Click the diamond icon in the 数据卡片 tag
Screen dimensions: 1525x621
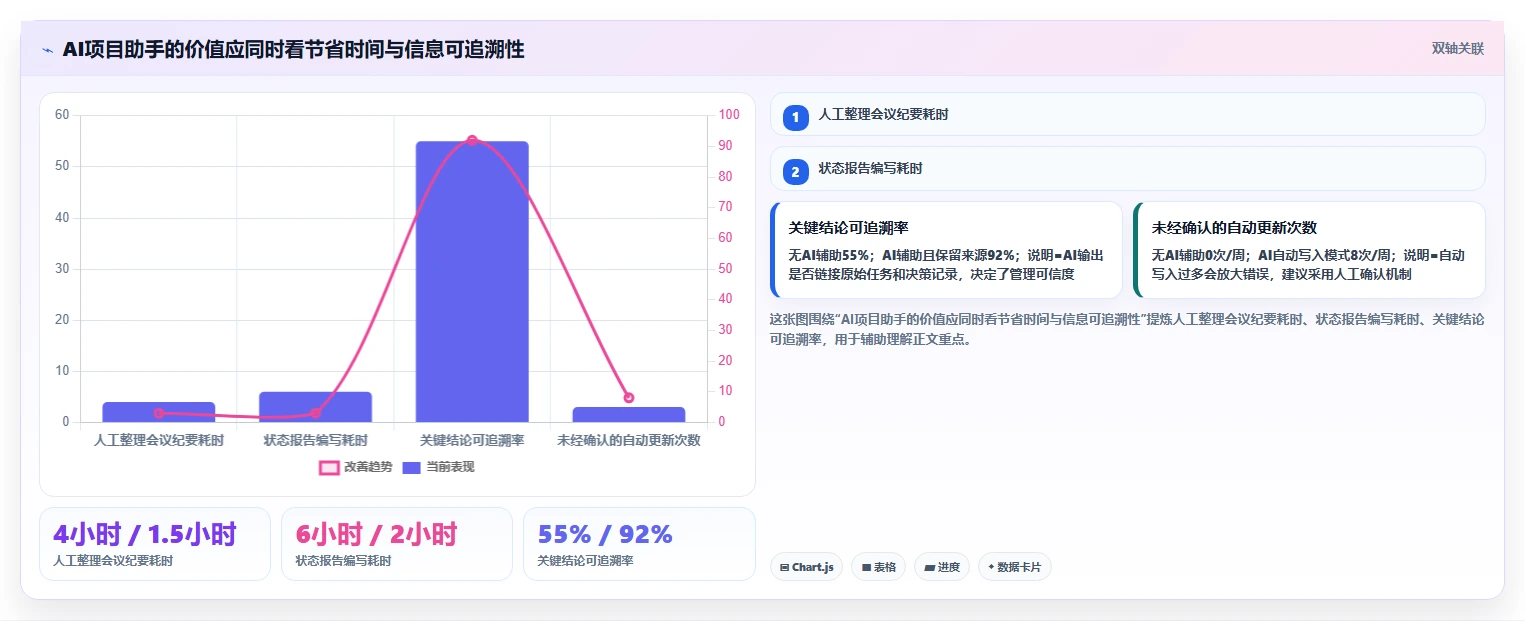coord(991,567)
